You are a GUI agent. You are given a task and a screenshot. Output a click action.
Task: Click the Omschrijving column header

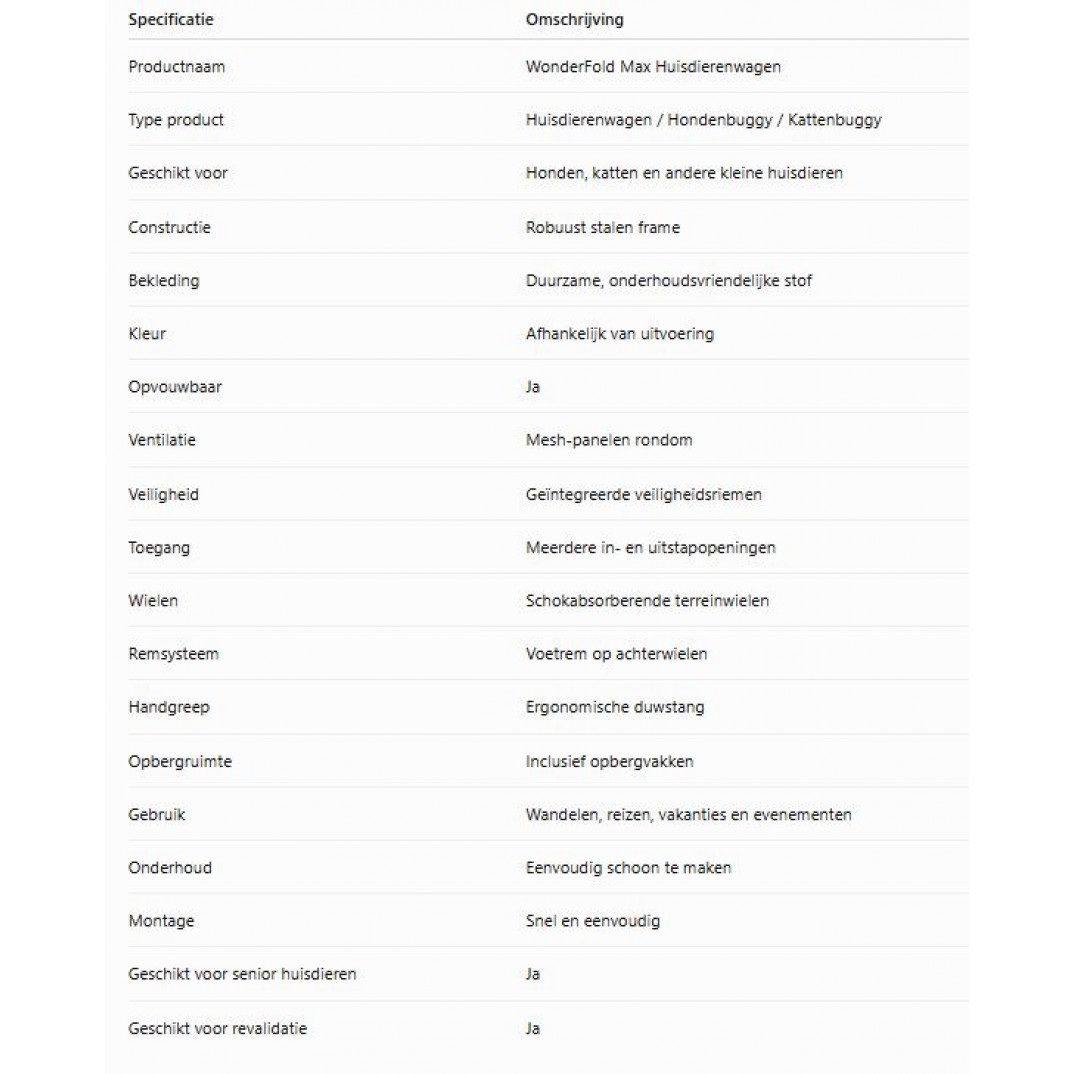pyautogui.click(x=574, y=19)
